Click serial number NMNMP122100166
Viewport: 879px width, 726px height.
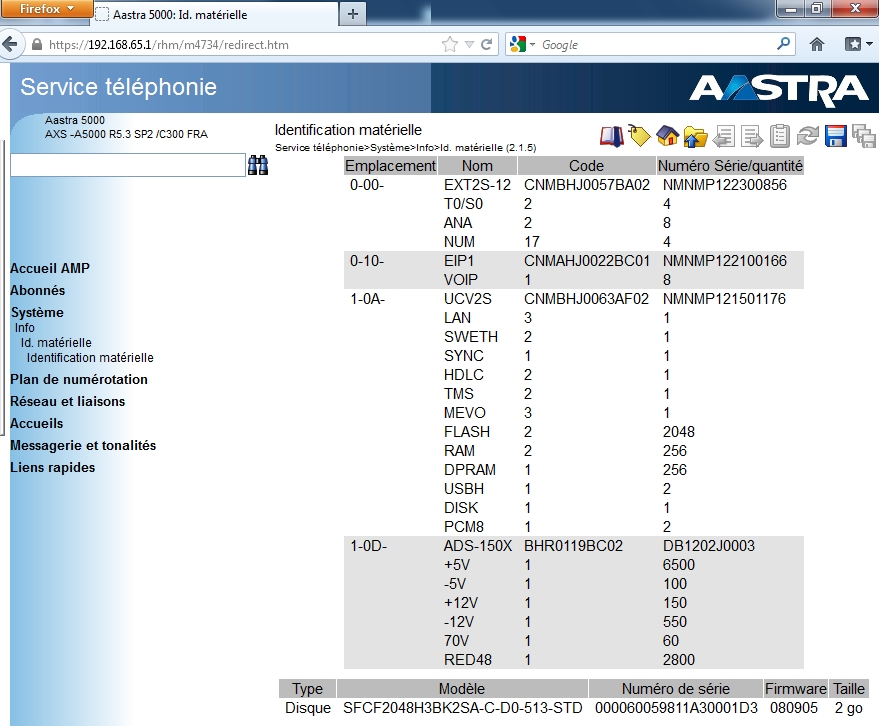click(725, 261)
